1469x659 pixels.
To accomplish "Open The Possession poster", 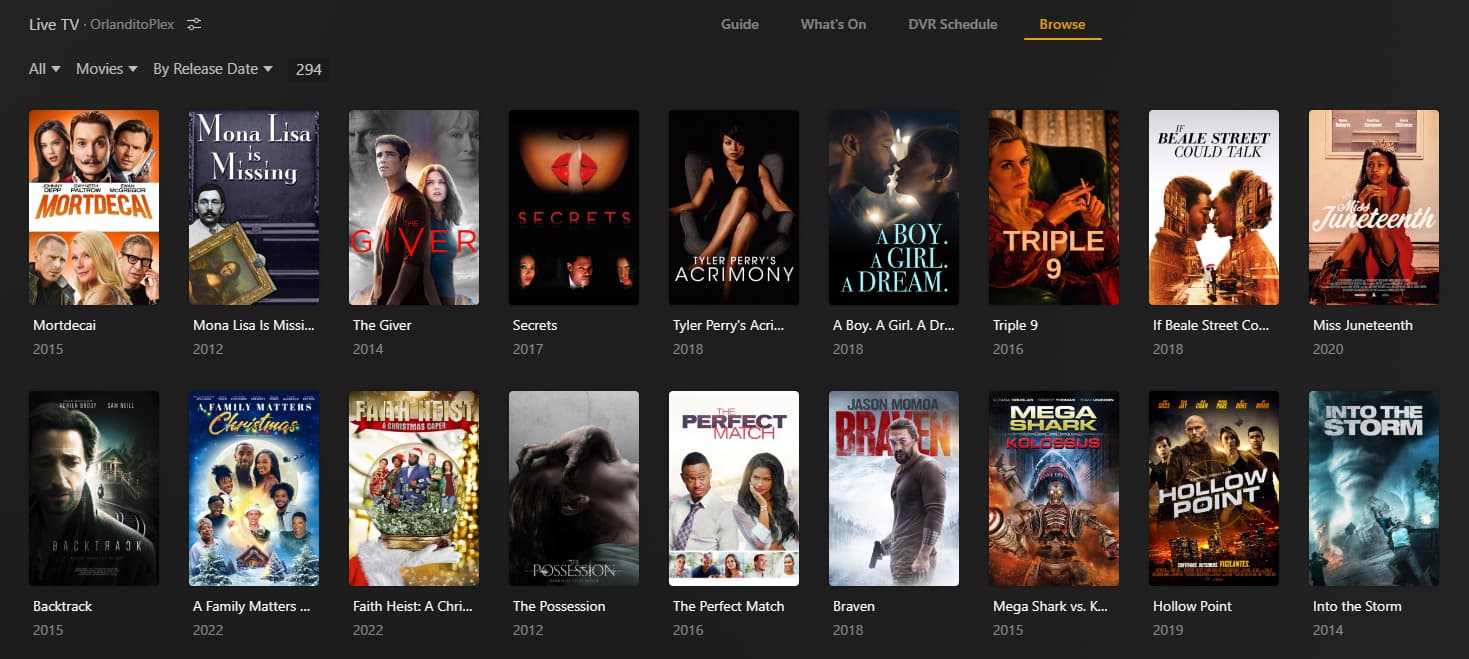I will coord(574,488).
